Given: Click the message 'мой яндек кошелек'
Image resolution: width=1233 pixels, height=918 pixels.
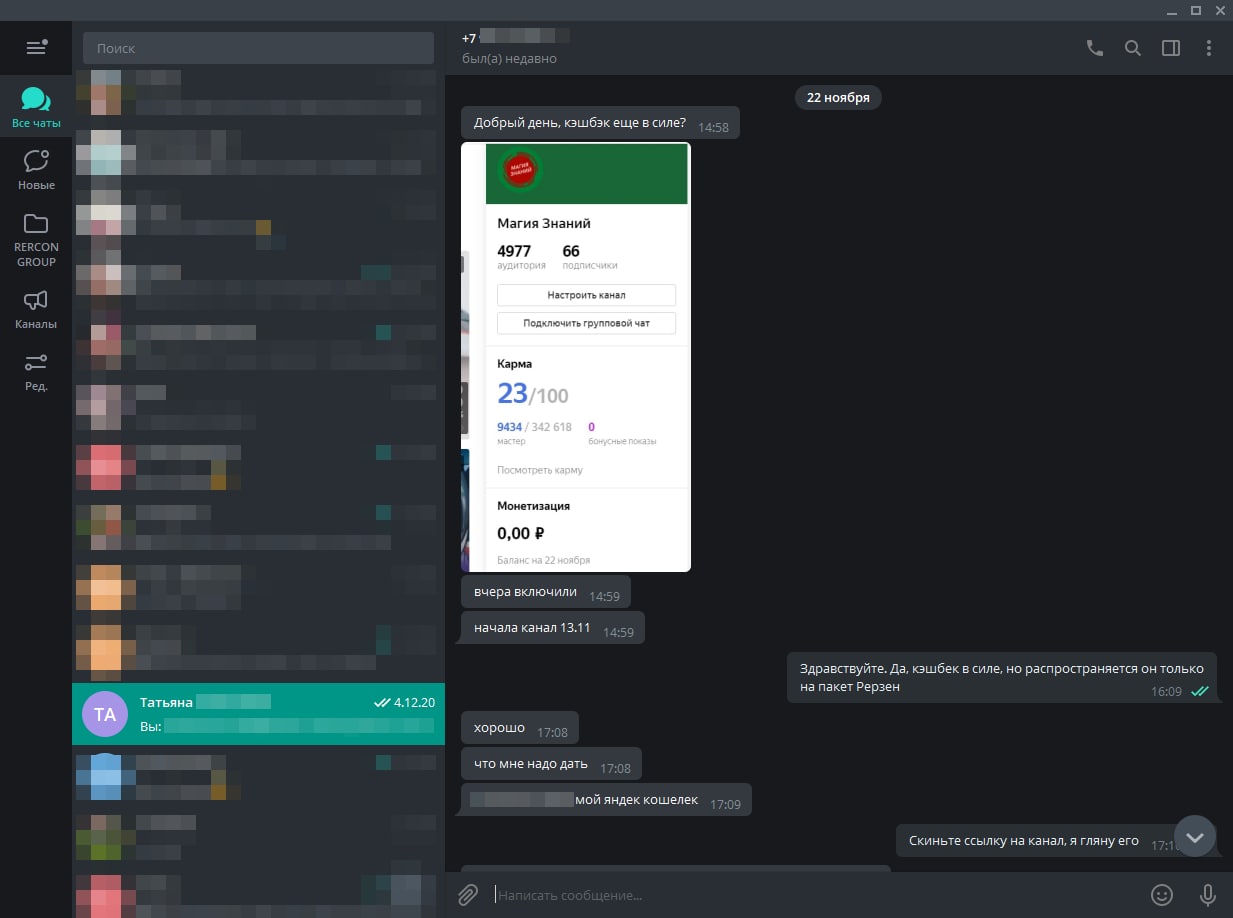Looking at the screenshot, I should tap(606, 800).
